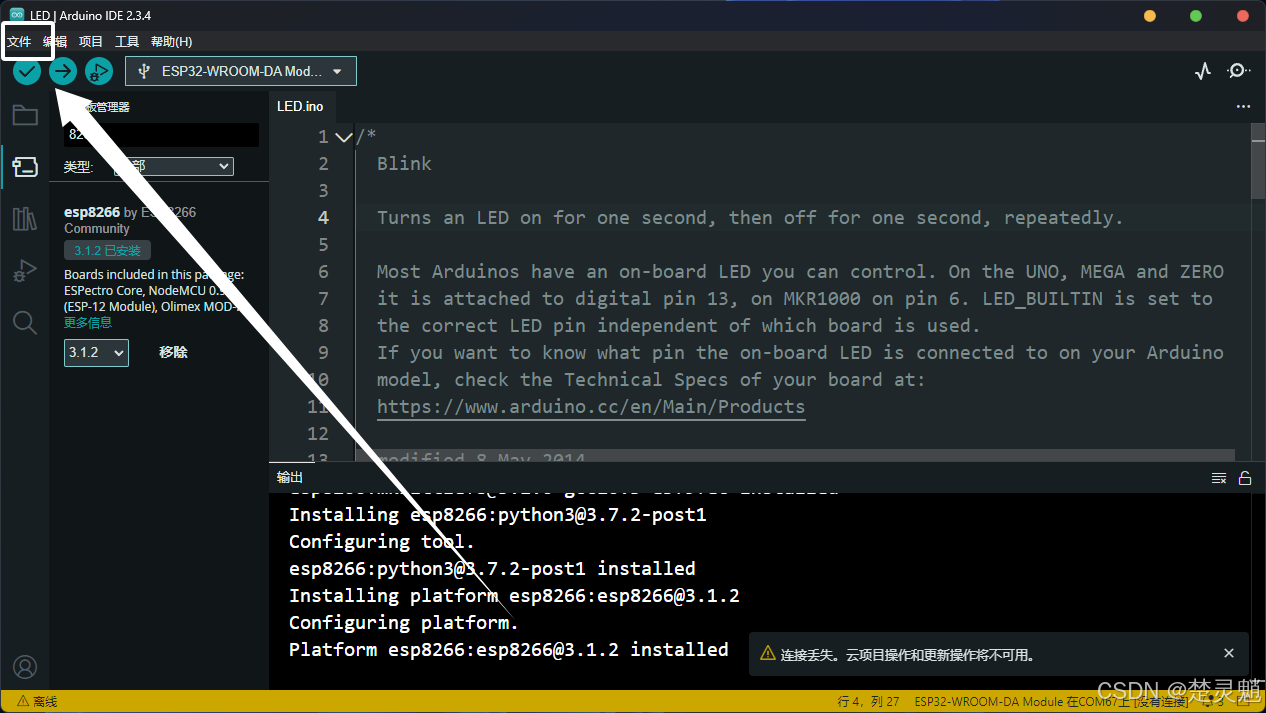Dismiss the connection lost notification

(1229, 653)
